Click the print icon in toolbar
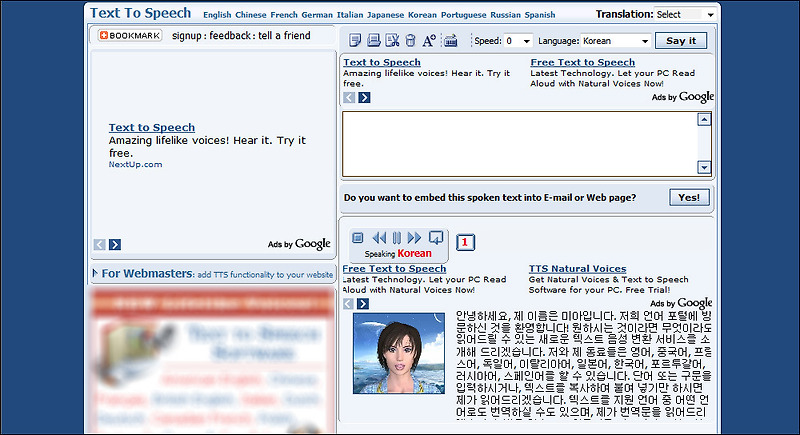 coord(373,40)
